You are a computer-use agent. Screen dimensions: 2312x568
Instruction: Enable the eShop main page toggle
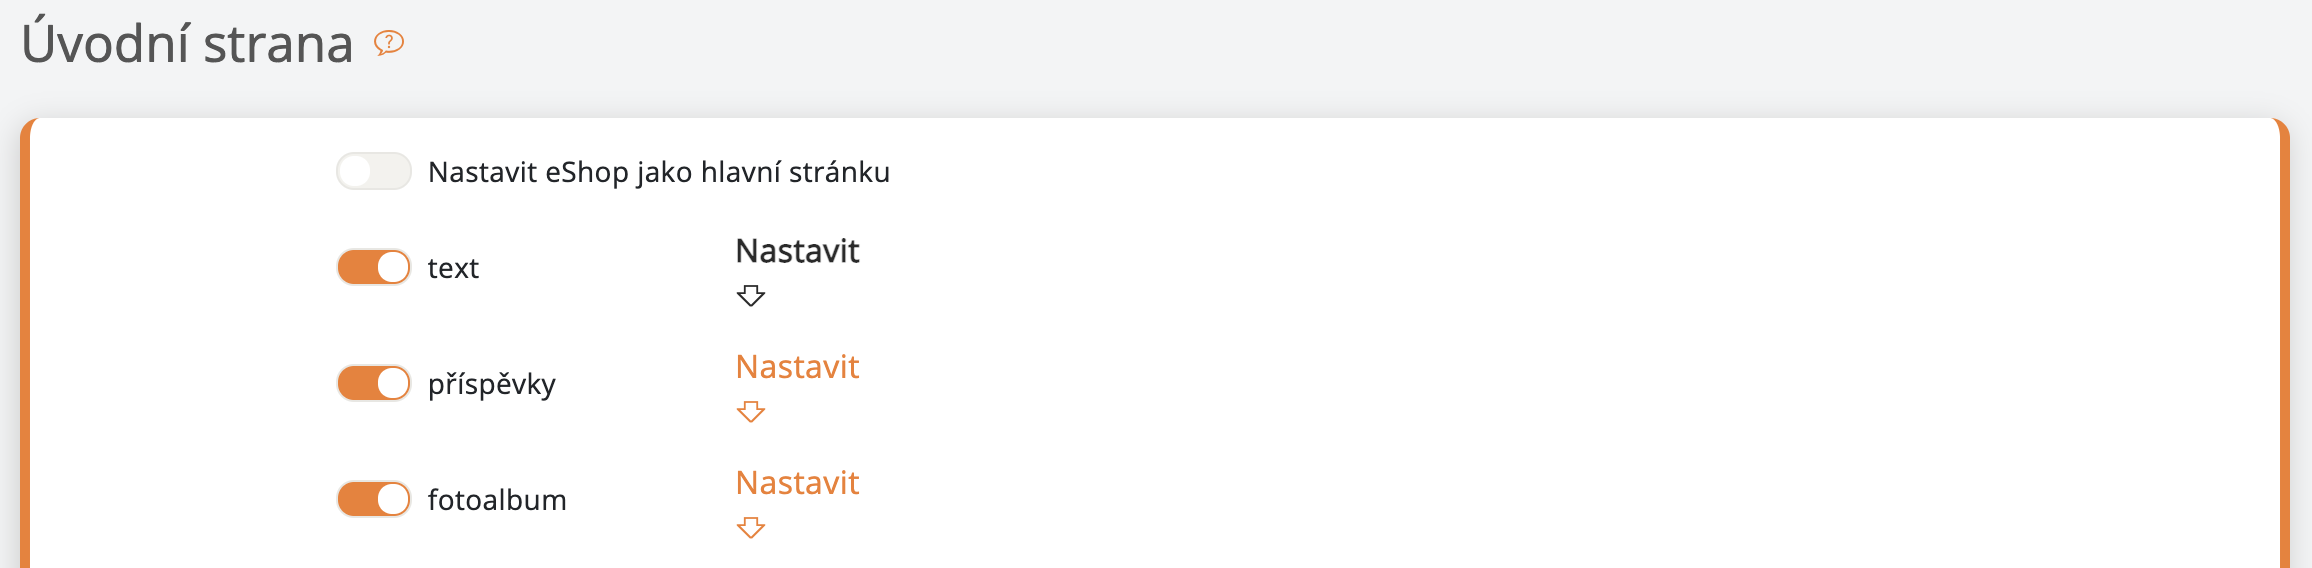pos(373,171)
